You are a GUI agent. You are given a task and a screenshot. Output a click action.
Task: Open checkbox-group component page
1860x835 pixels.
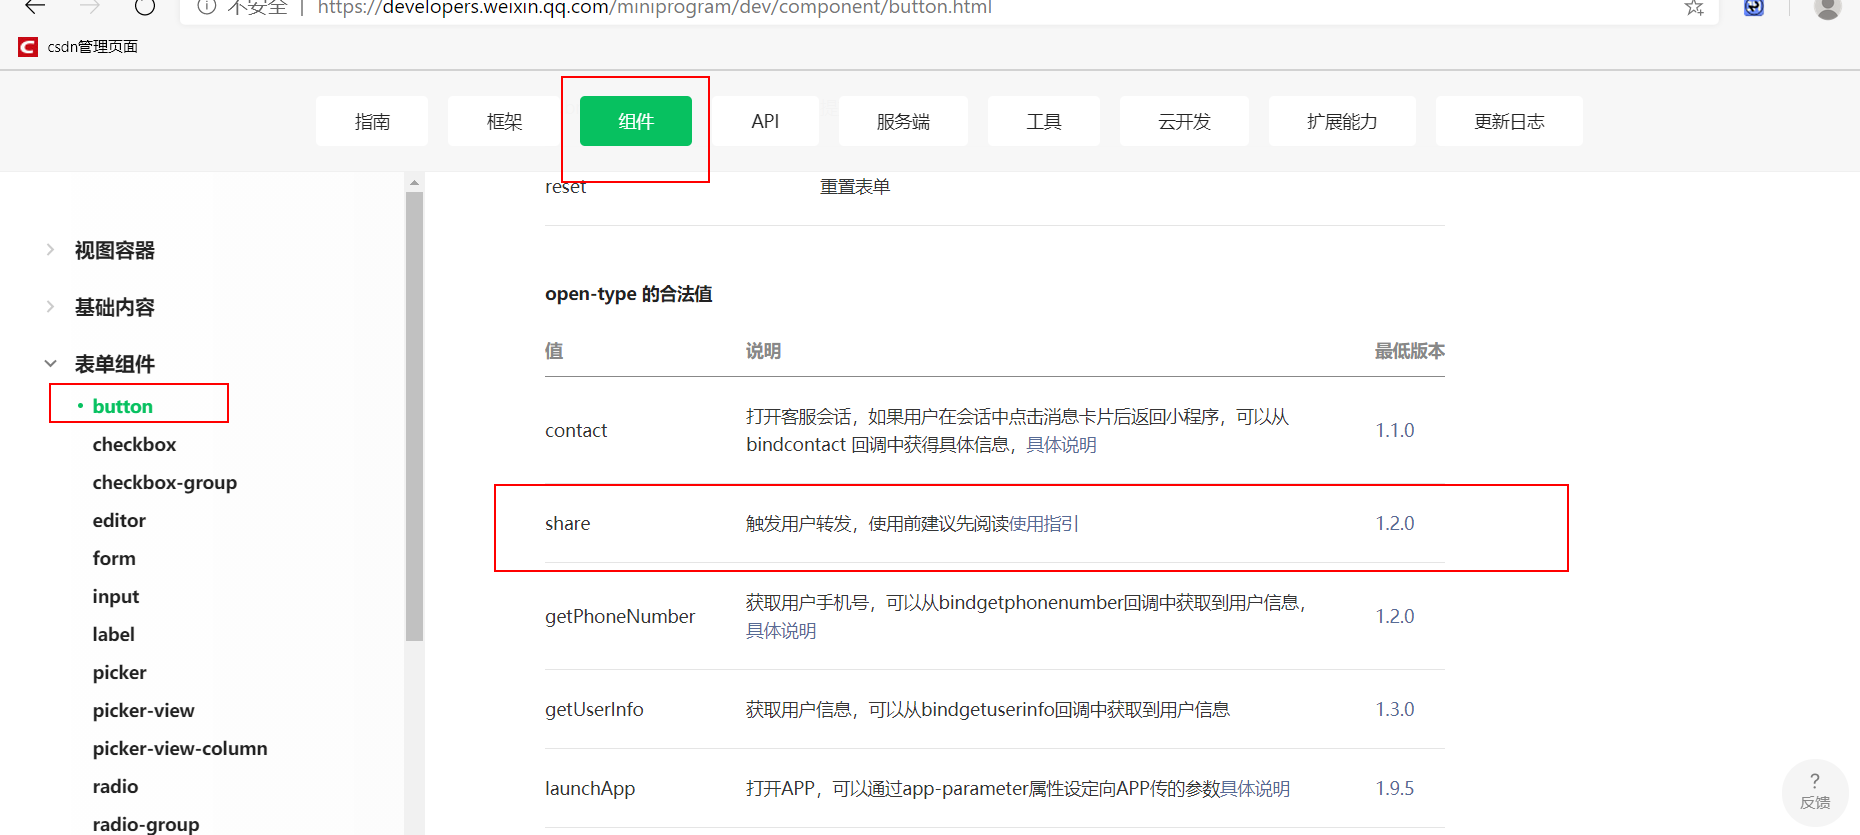point(165,482)
